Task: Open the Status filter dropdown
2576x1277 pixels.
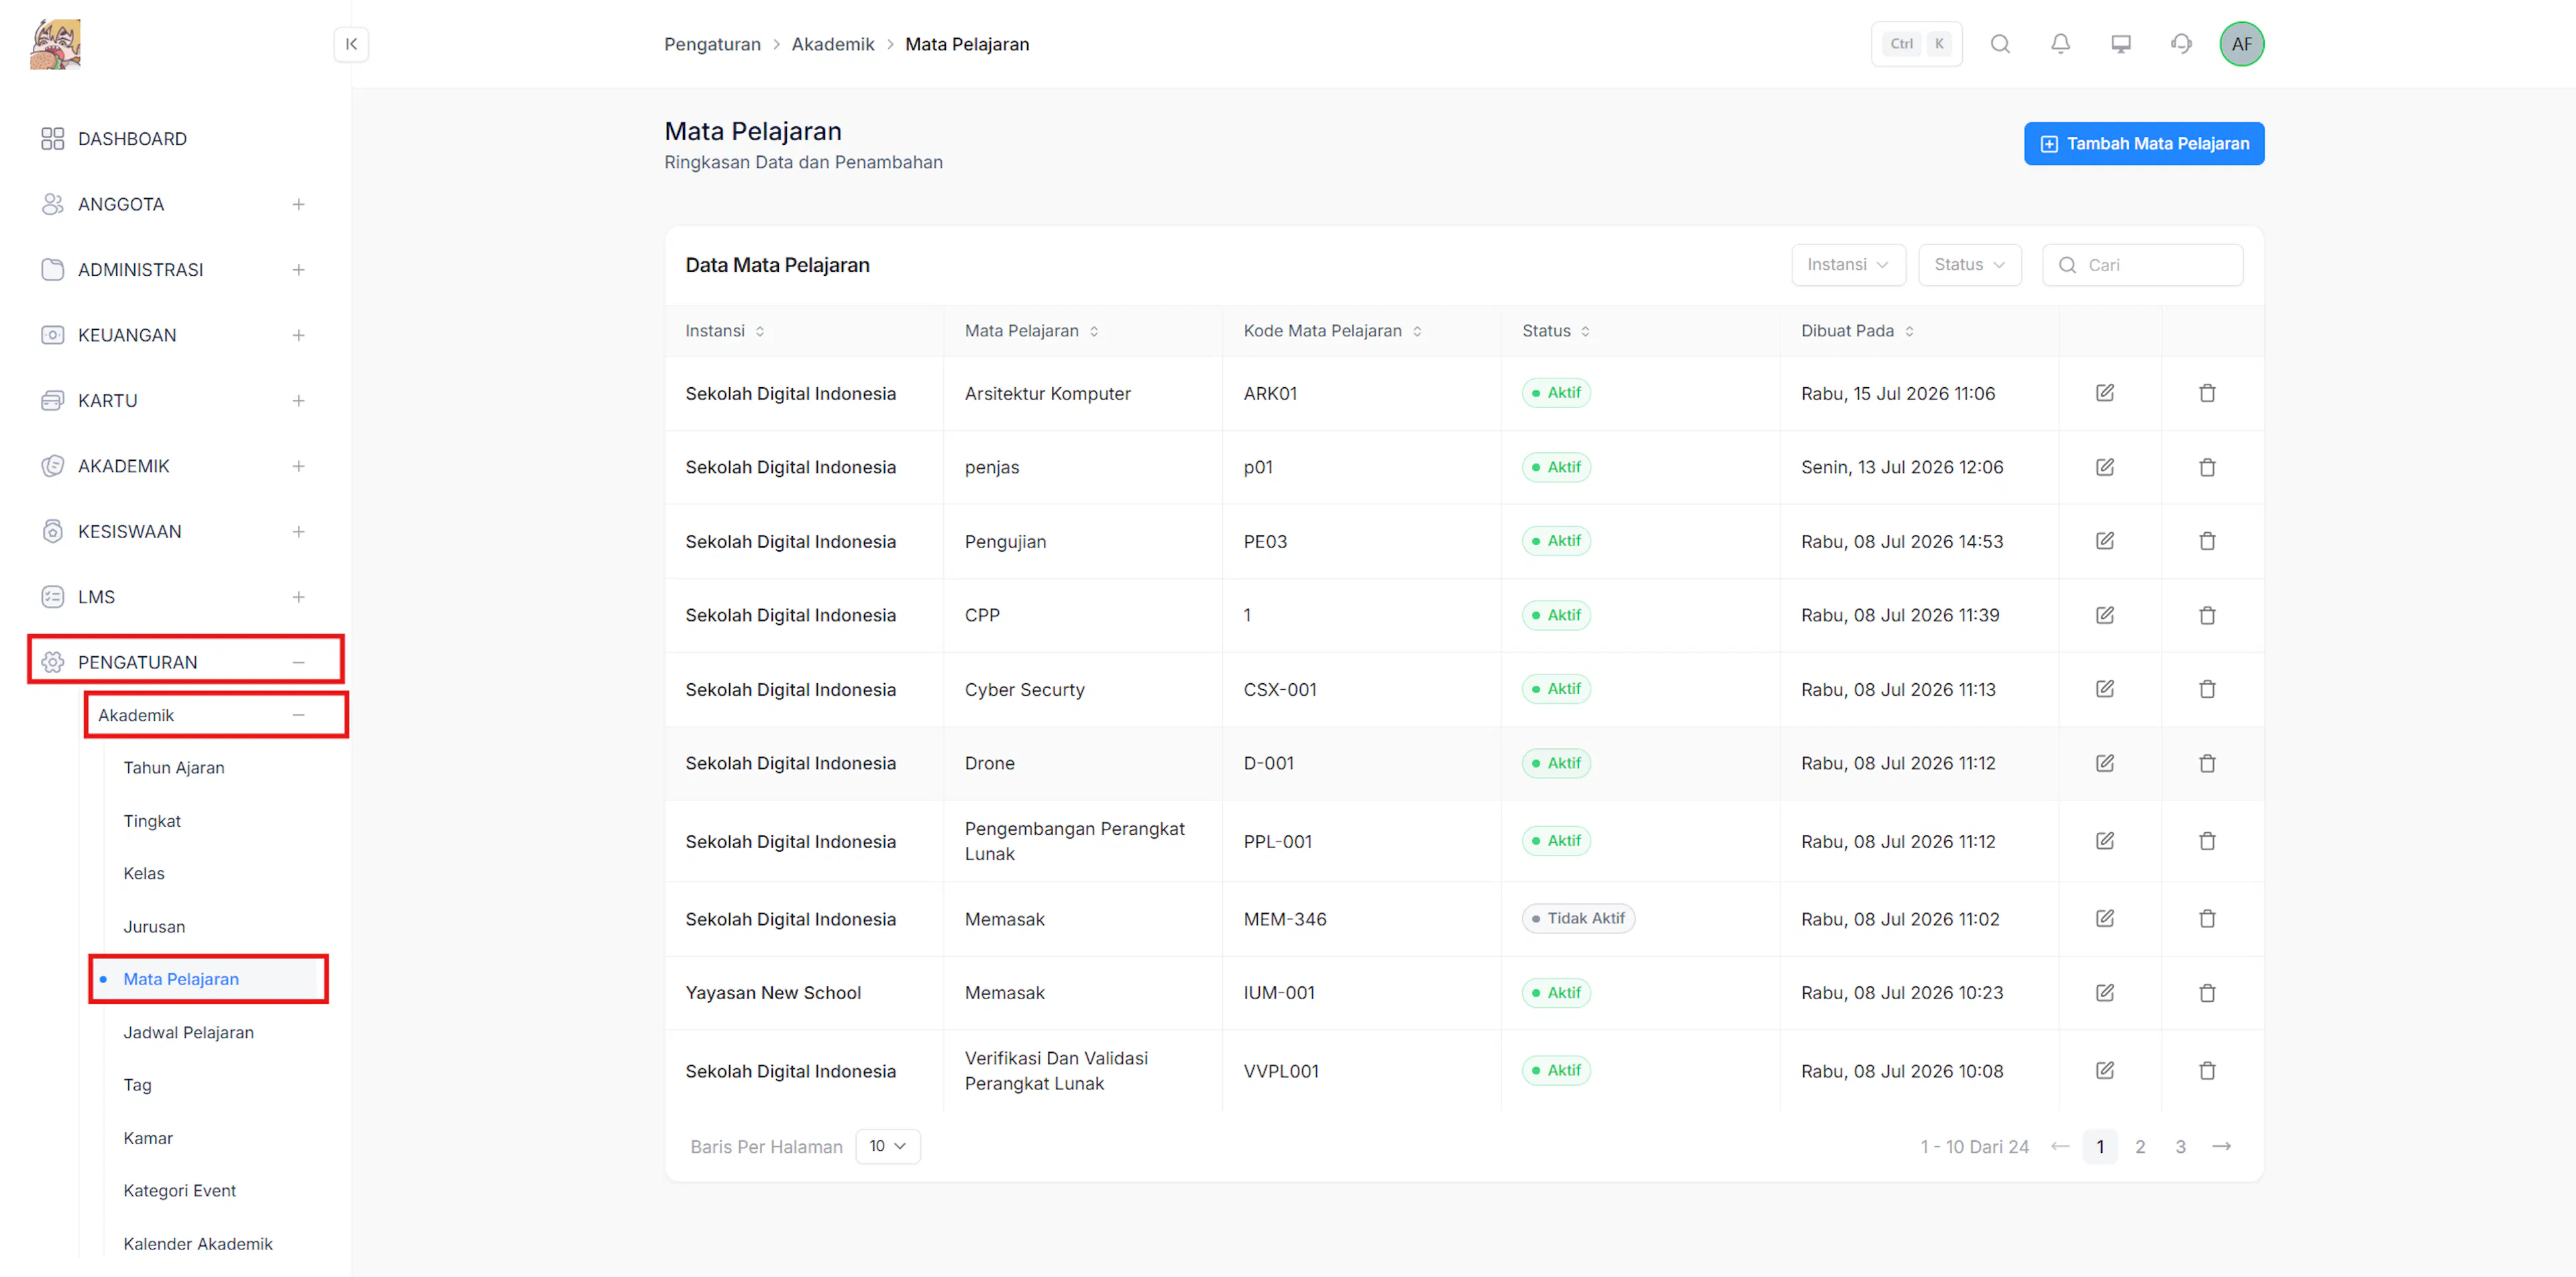Action: (1969, 265)
